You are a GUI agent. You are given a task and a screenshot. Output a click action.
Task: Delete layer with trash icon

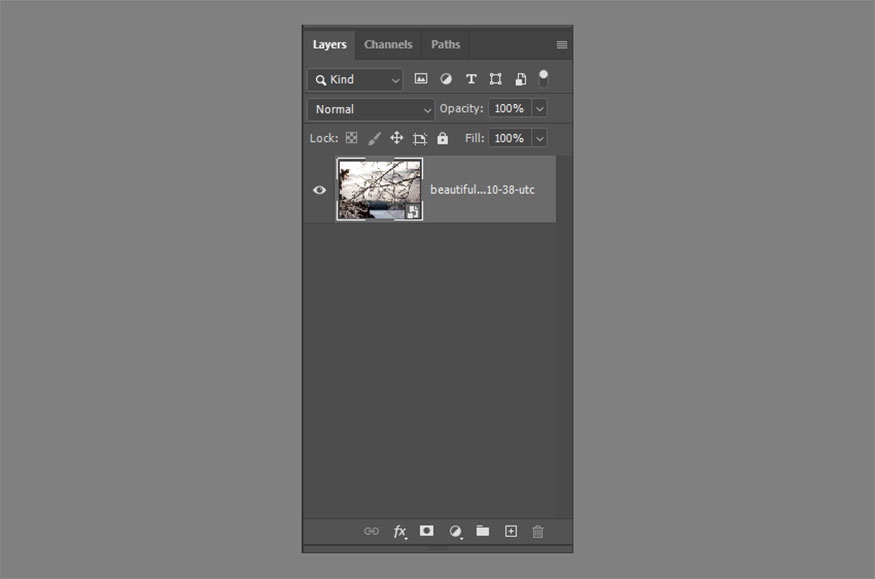coord(538,531)
